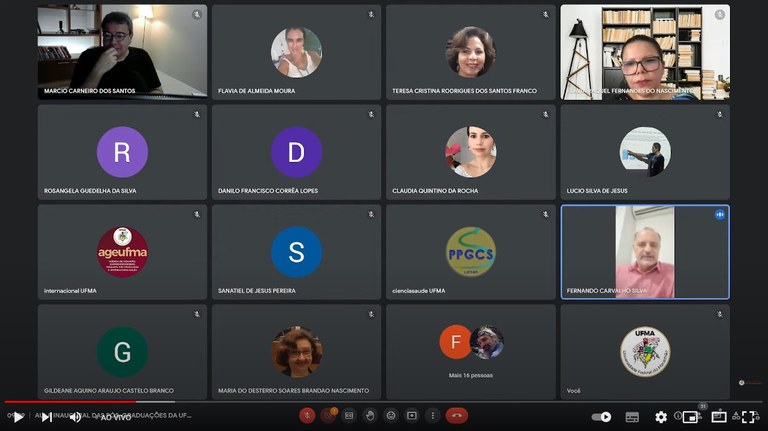Screen dimensions: 768x431
Task: Click the raise hand icon
Action: (x=370, y=415)
